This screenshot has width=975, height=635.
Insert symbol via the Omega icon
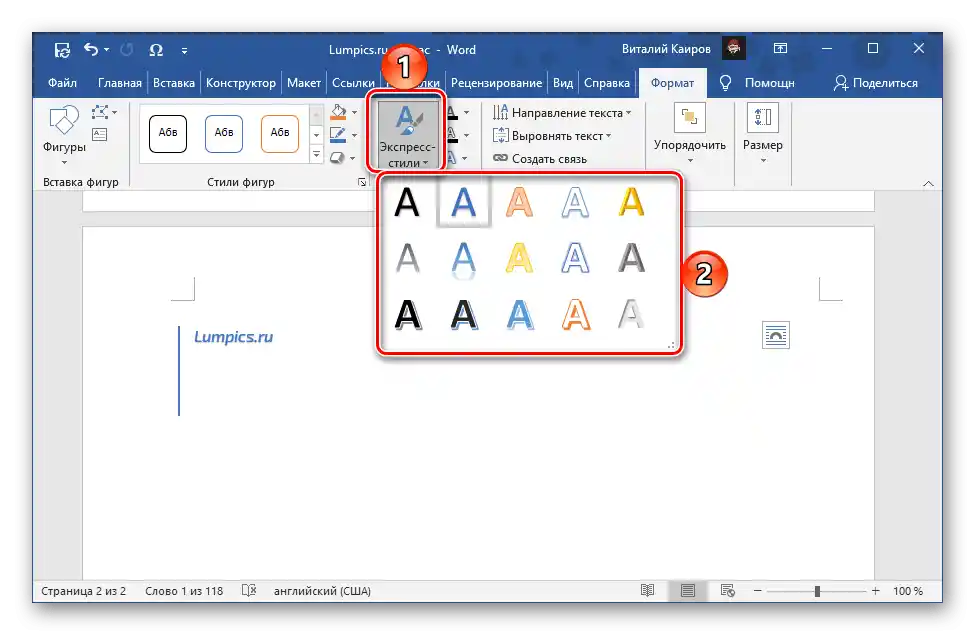[x=156, y=50]
